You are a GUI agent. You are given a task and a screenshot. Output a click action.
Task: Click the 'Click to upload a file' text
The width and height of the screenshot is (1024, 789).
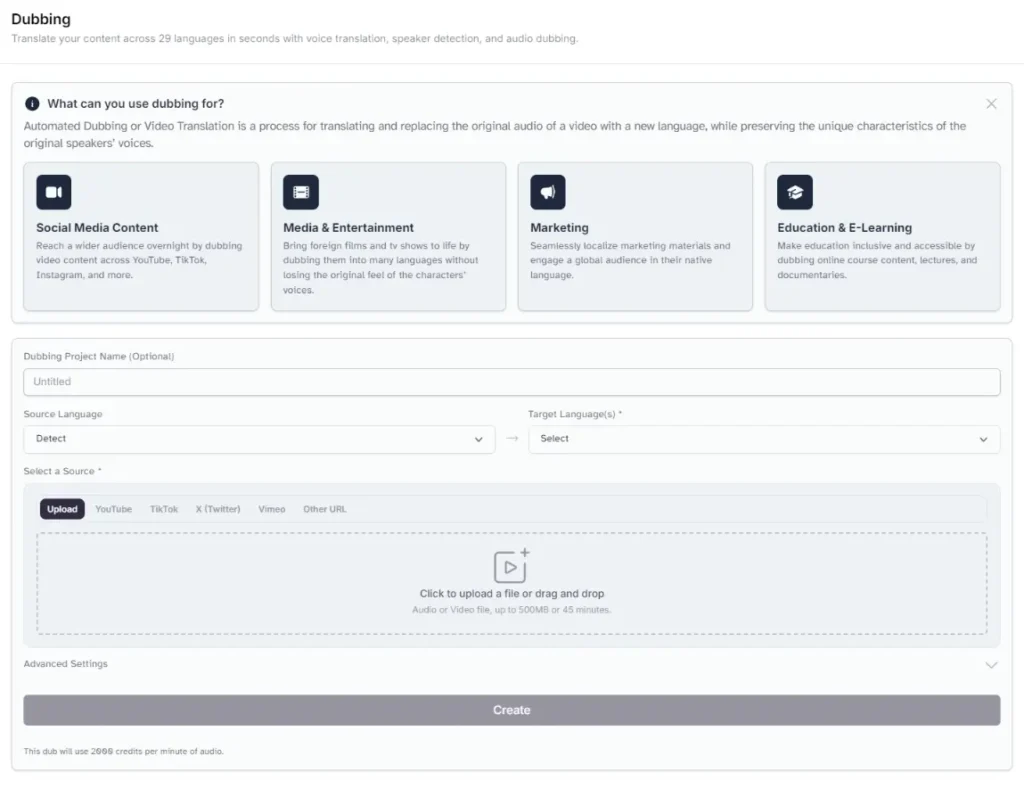coord(511,594)
